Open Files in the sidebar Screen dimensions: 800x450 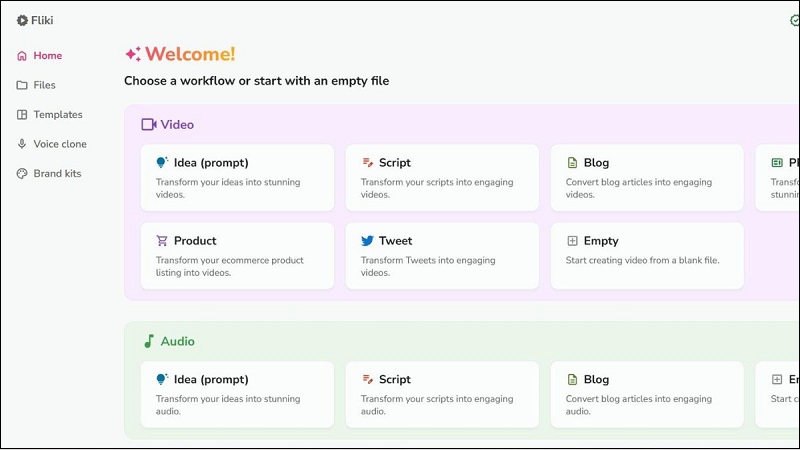click(x=44, y=85)
